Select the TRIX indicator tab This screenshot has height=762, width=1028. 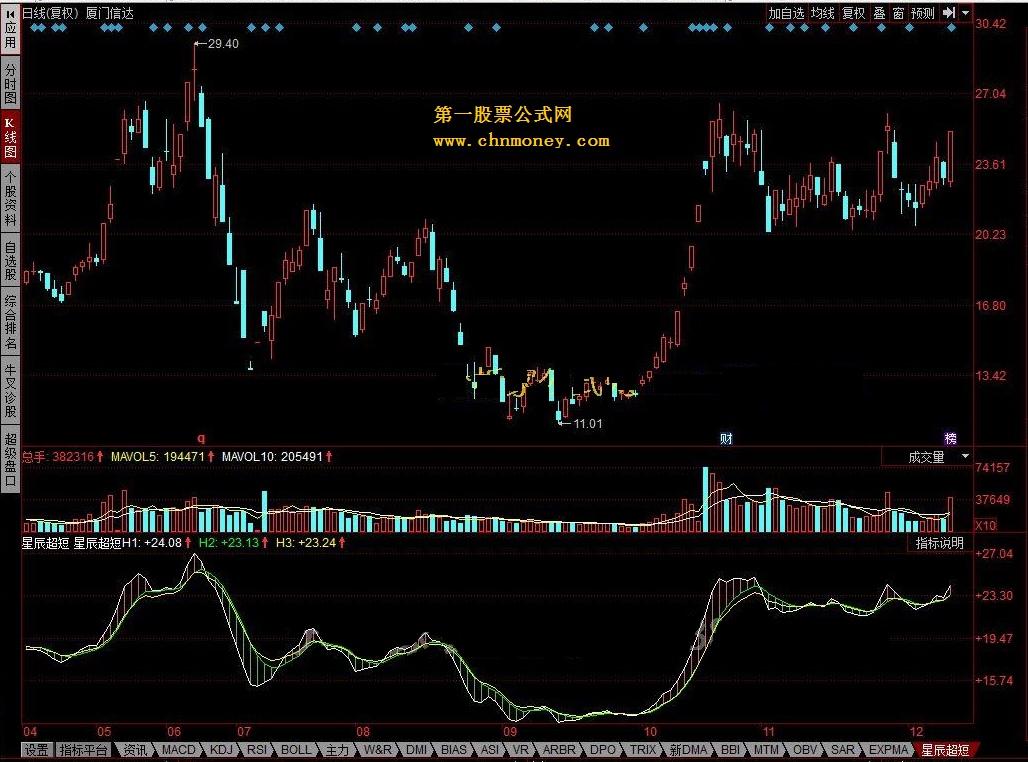642,750
